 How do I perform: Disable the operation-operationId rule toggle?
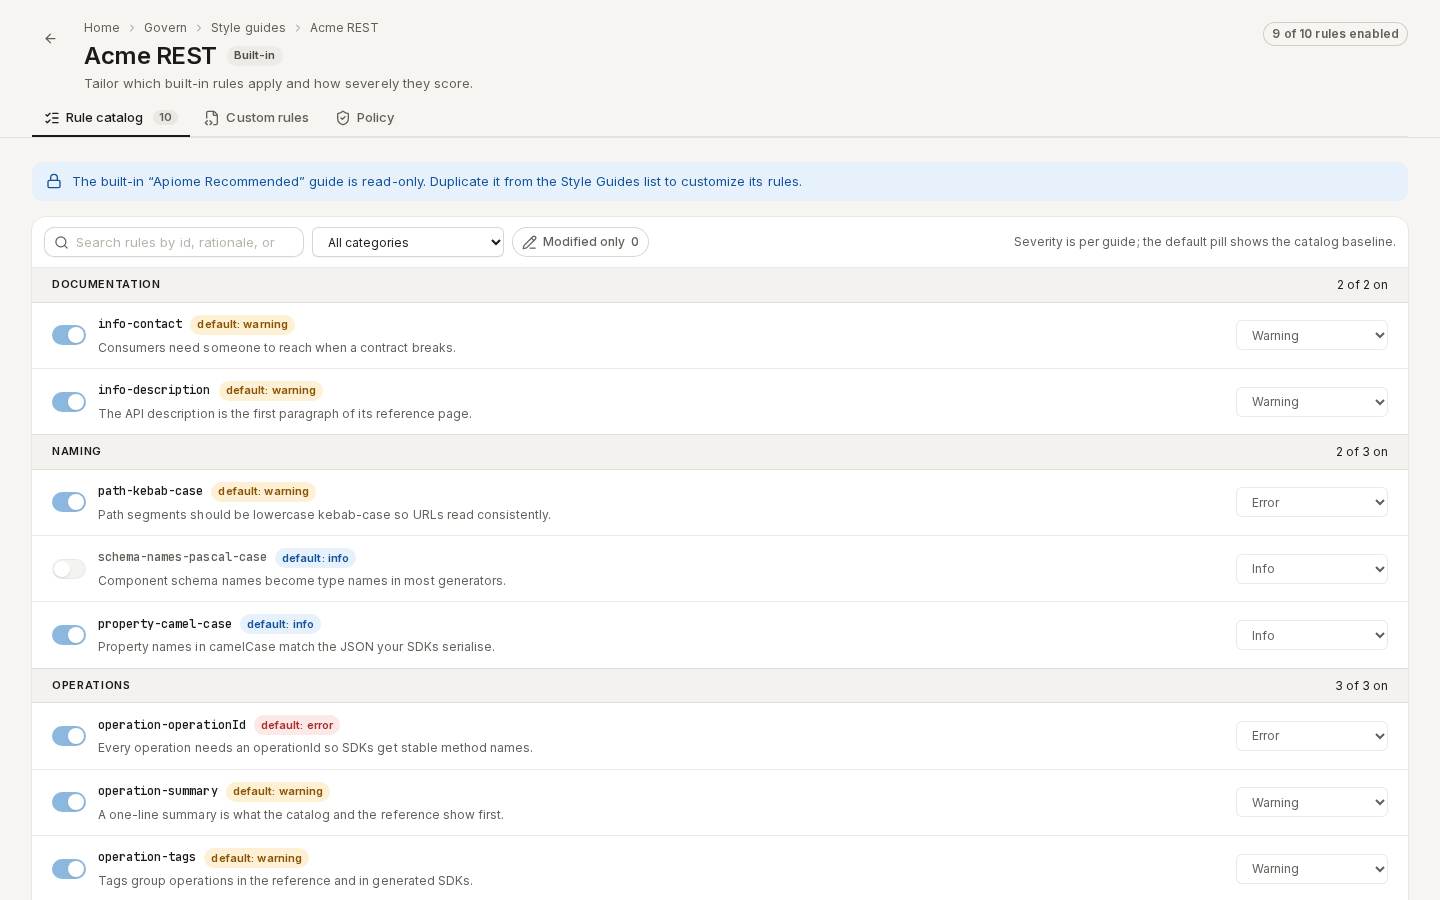click(x=69, y=736)
